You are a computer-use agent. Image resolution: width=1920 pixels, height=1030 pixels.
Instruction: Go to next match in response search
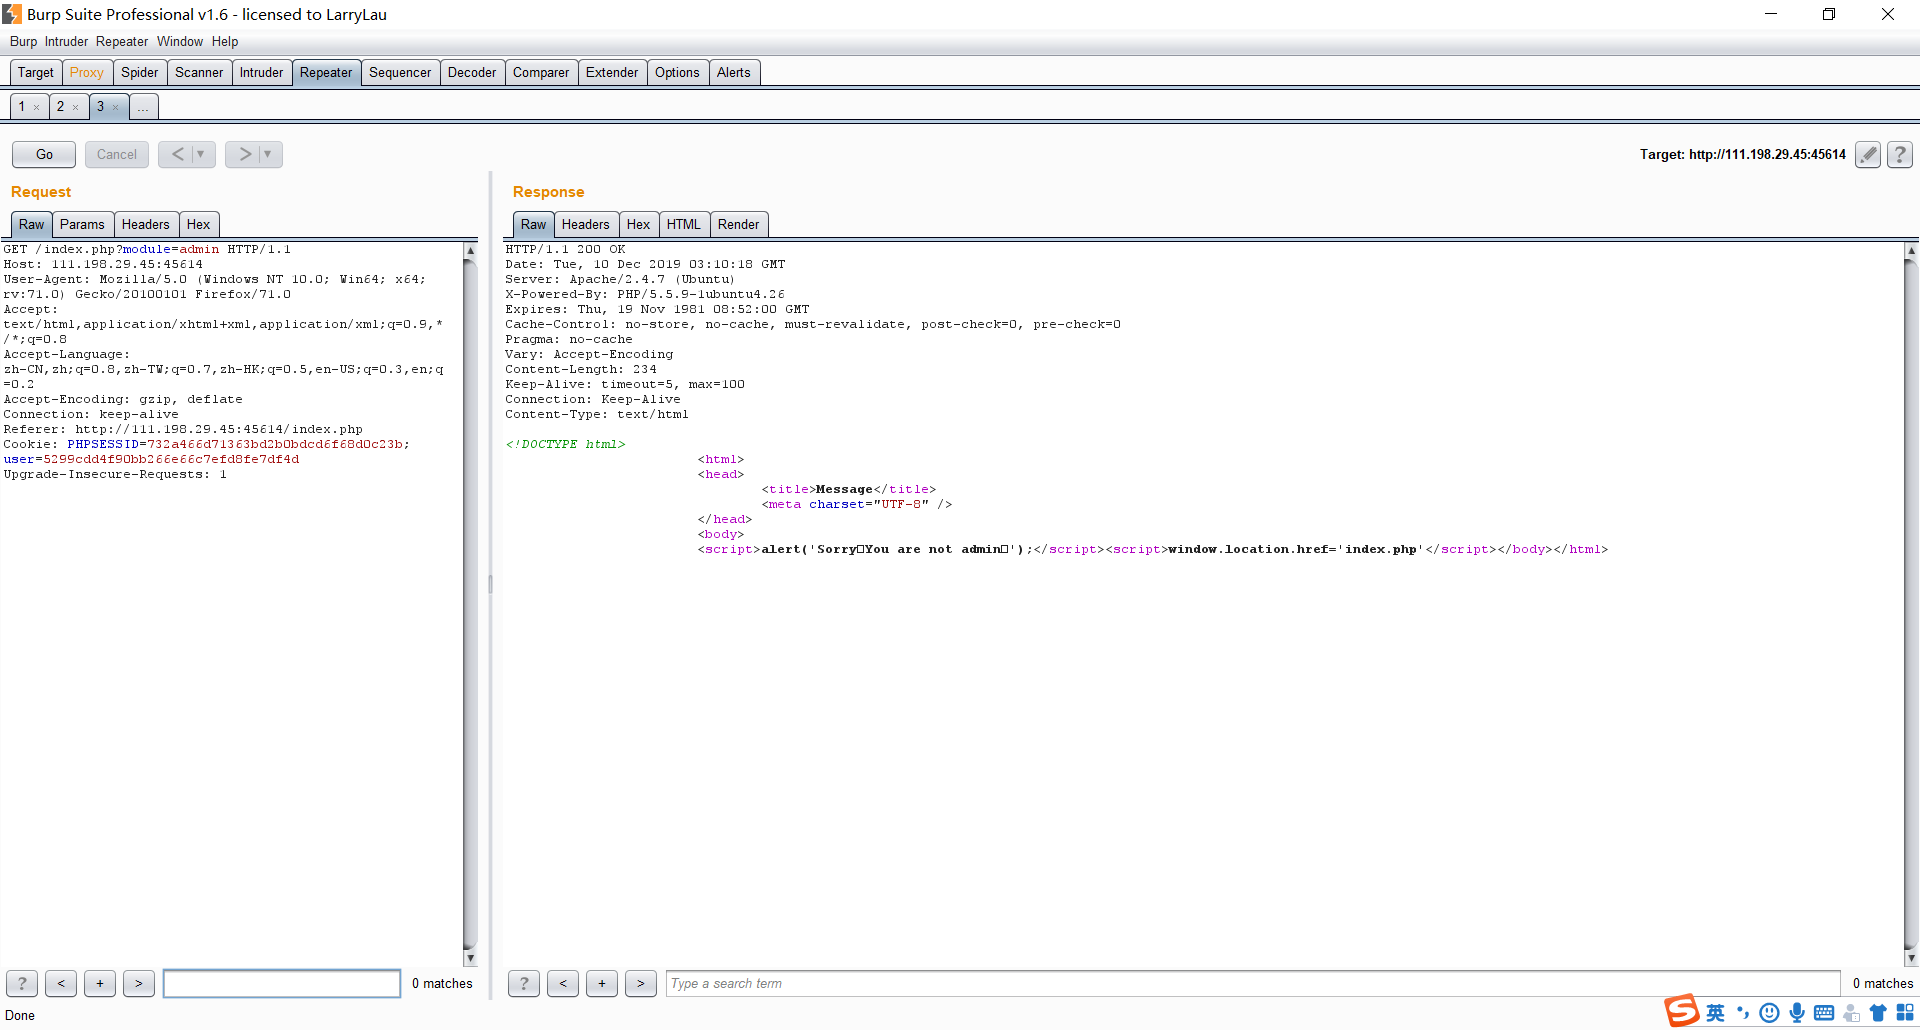point(641,983)
